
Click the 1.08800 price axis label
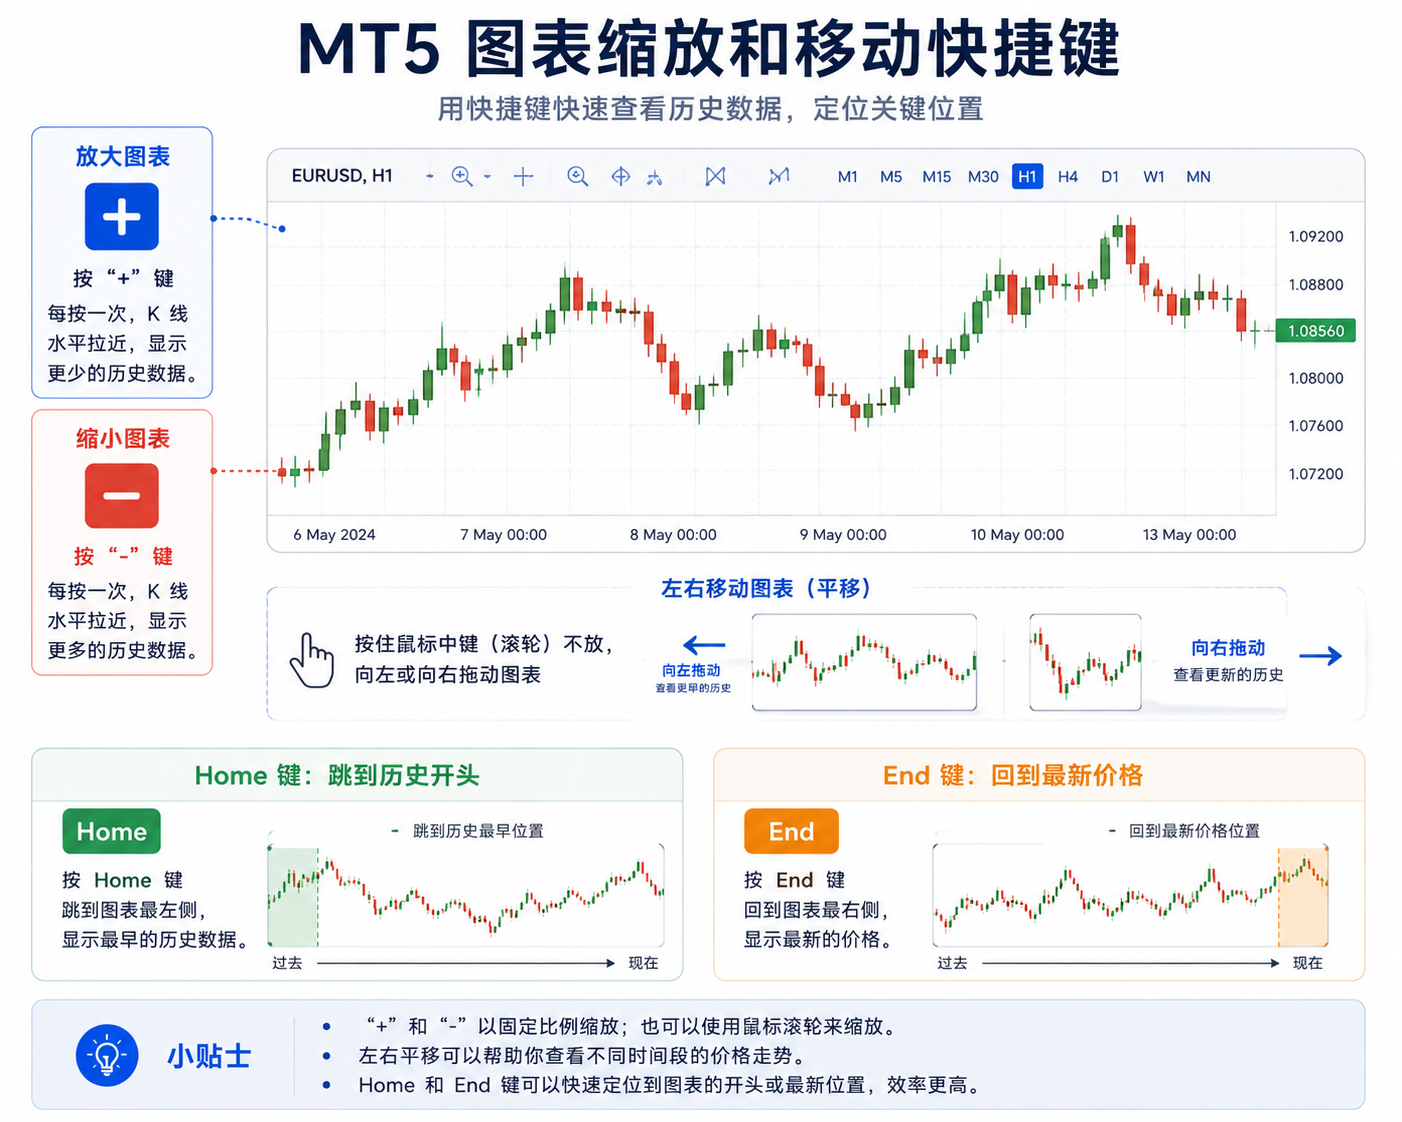click(x=1316, y=285)
